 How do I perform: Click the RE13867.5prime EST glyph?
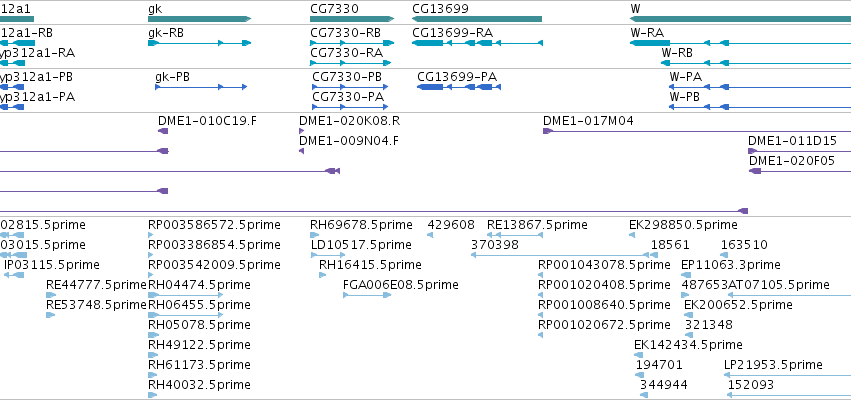515,234
